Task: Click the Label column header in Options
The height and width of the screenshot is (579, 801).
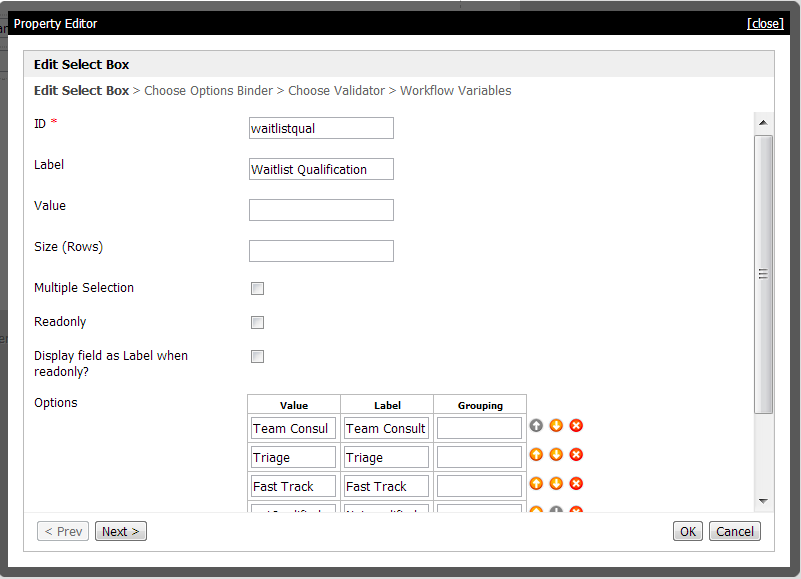Action: point(387,405)
